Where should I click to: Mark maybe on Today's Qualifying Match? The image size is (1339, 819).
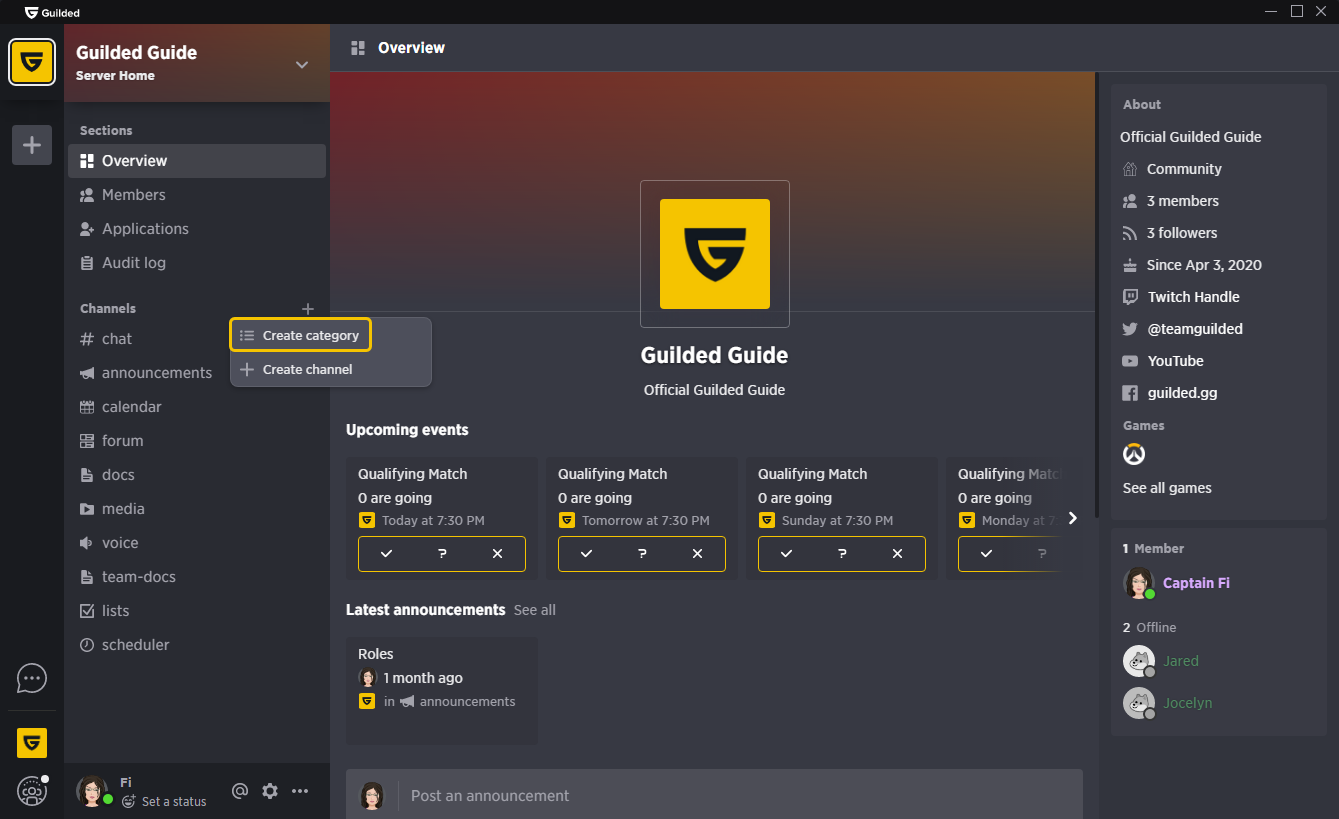pos(442,554)
